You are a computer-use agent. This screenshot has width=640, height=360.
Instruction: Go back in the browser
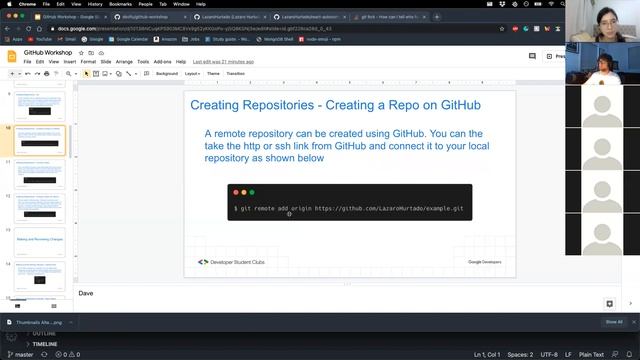[7, 29]
